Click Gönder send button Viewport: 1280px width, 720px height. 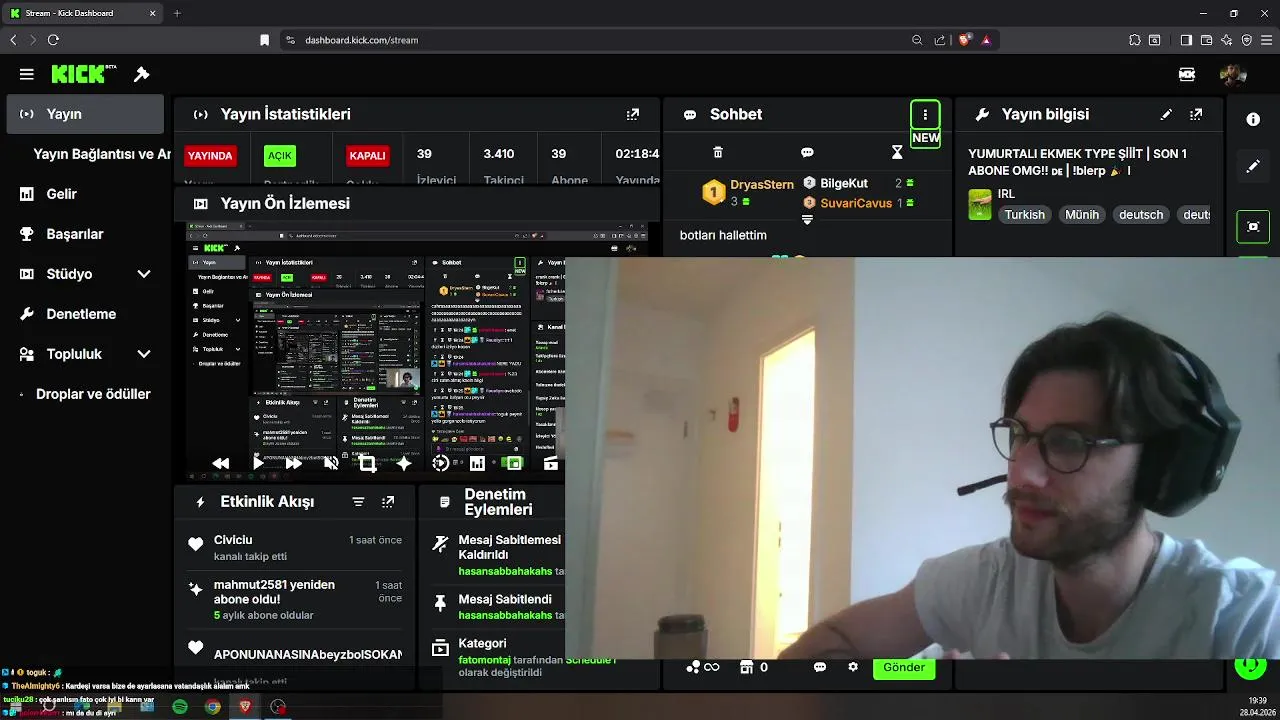904,667
